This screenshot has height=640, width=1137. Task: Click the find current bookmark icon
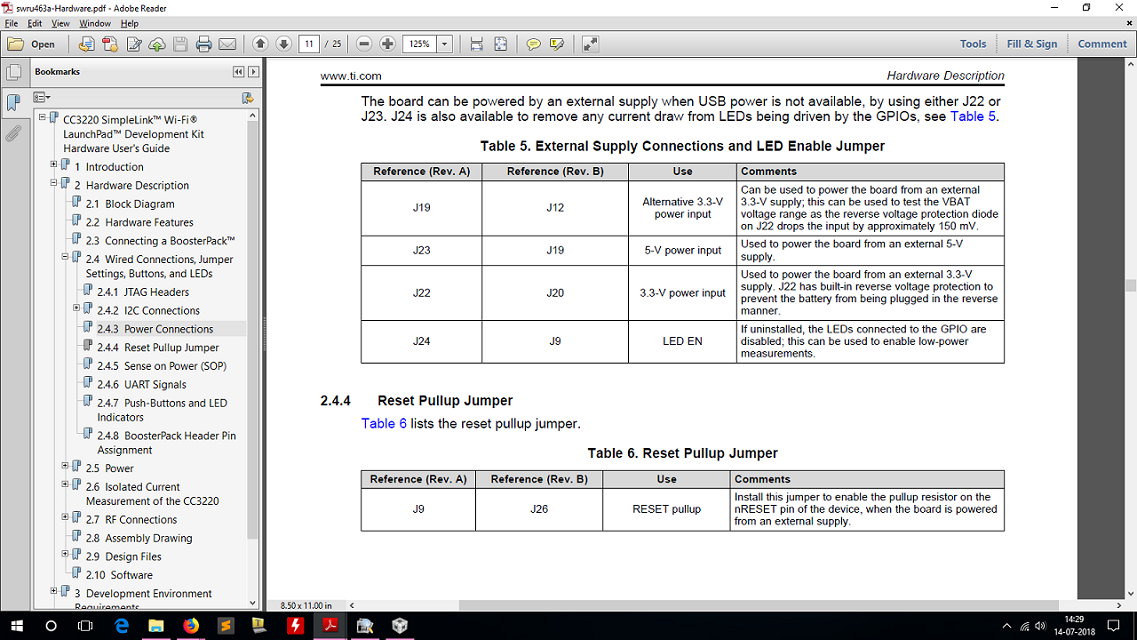click(247, 97)
